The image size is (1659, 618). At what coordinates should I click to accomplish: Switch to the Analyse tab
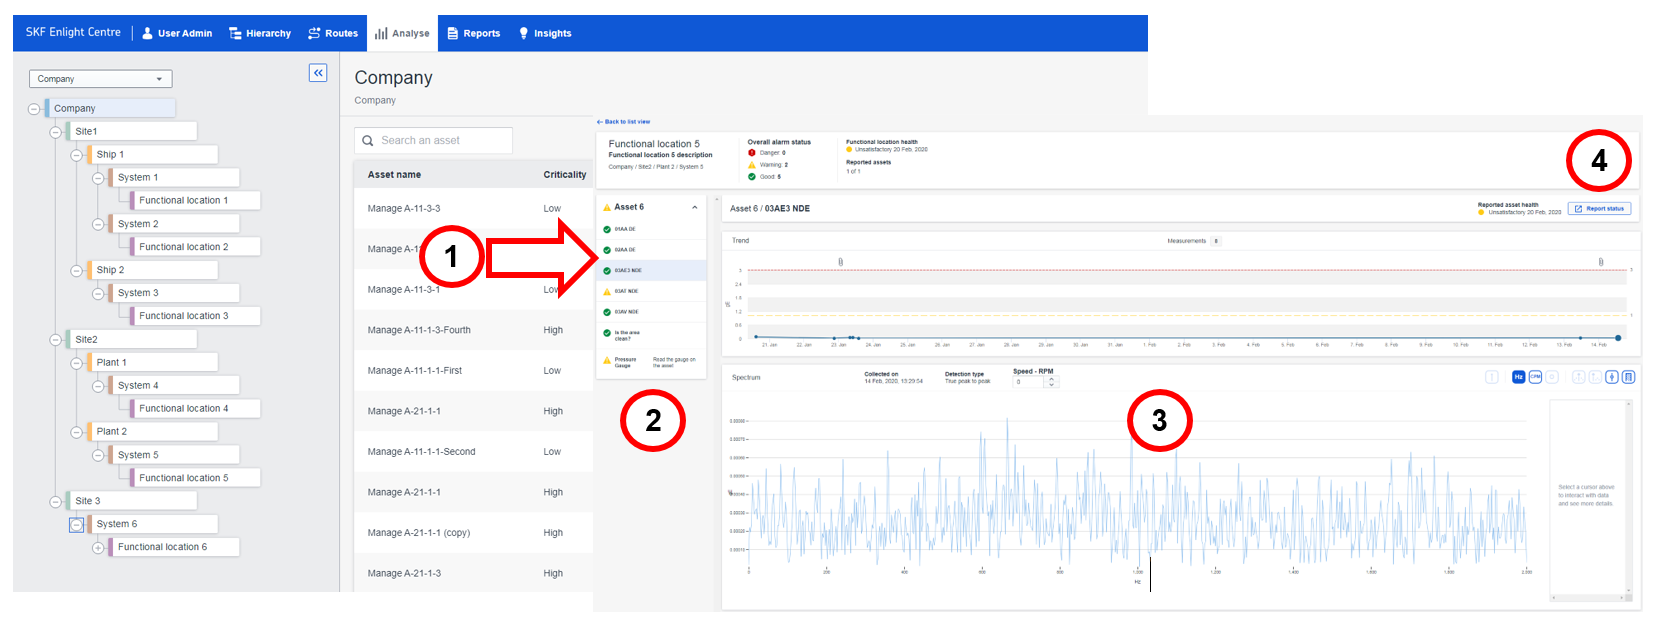pos(402,33)
